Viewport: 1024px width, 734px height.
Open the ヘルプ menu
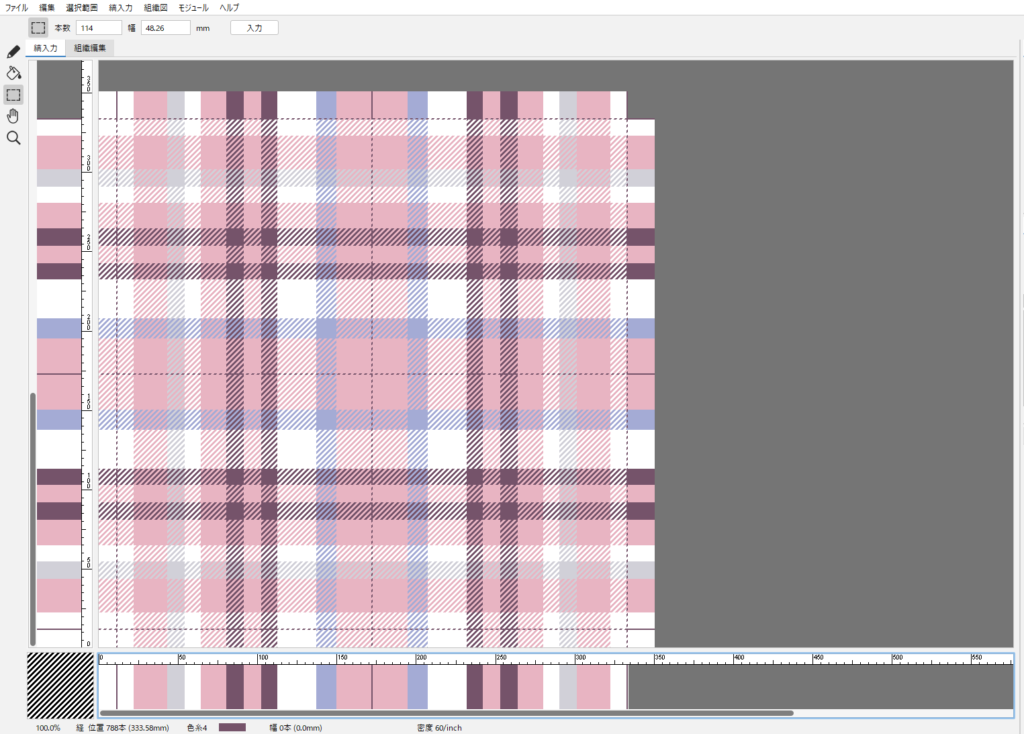click(229, 8)
